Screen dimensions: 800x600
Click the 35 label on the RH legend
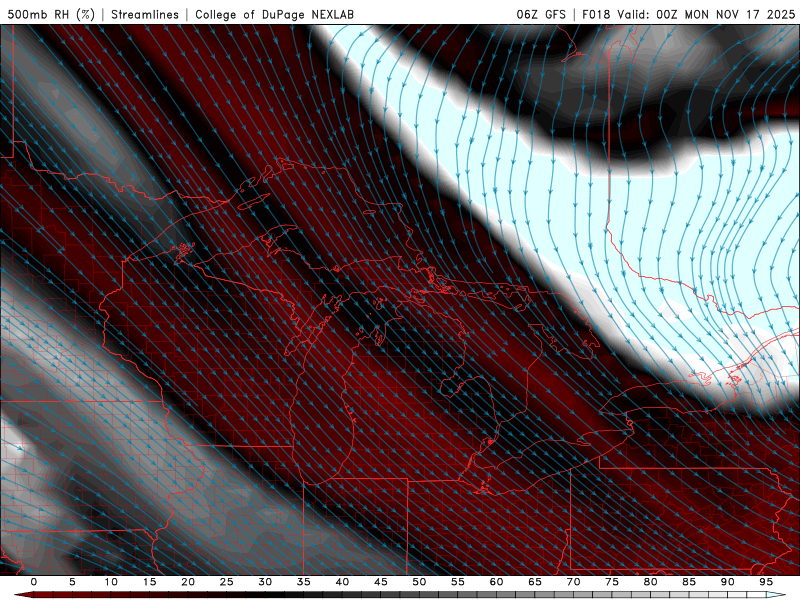pos(304,582)
